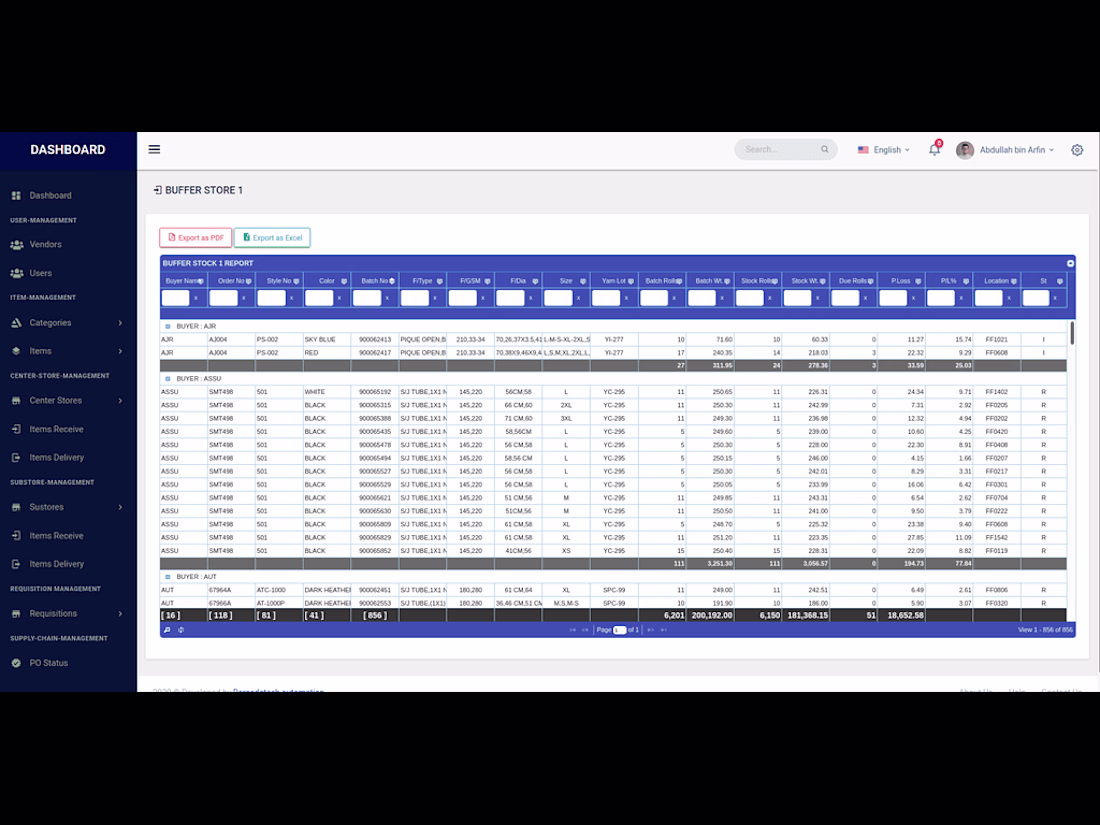The height and width of the screenshot is (825, 1100).
Task: Click the F/Type filter input
Action: coord(415,298)
